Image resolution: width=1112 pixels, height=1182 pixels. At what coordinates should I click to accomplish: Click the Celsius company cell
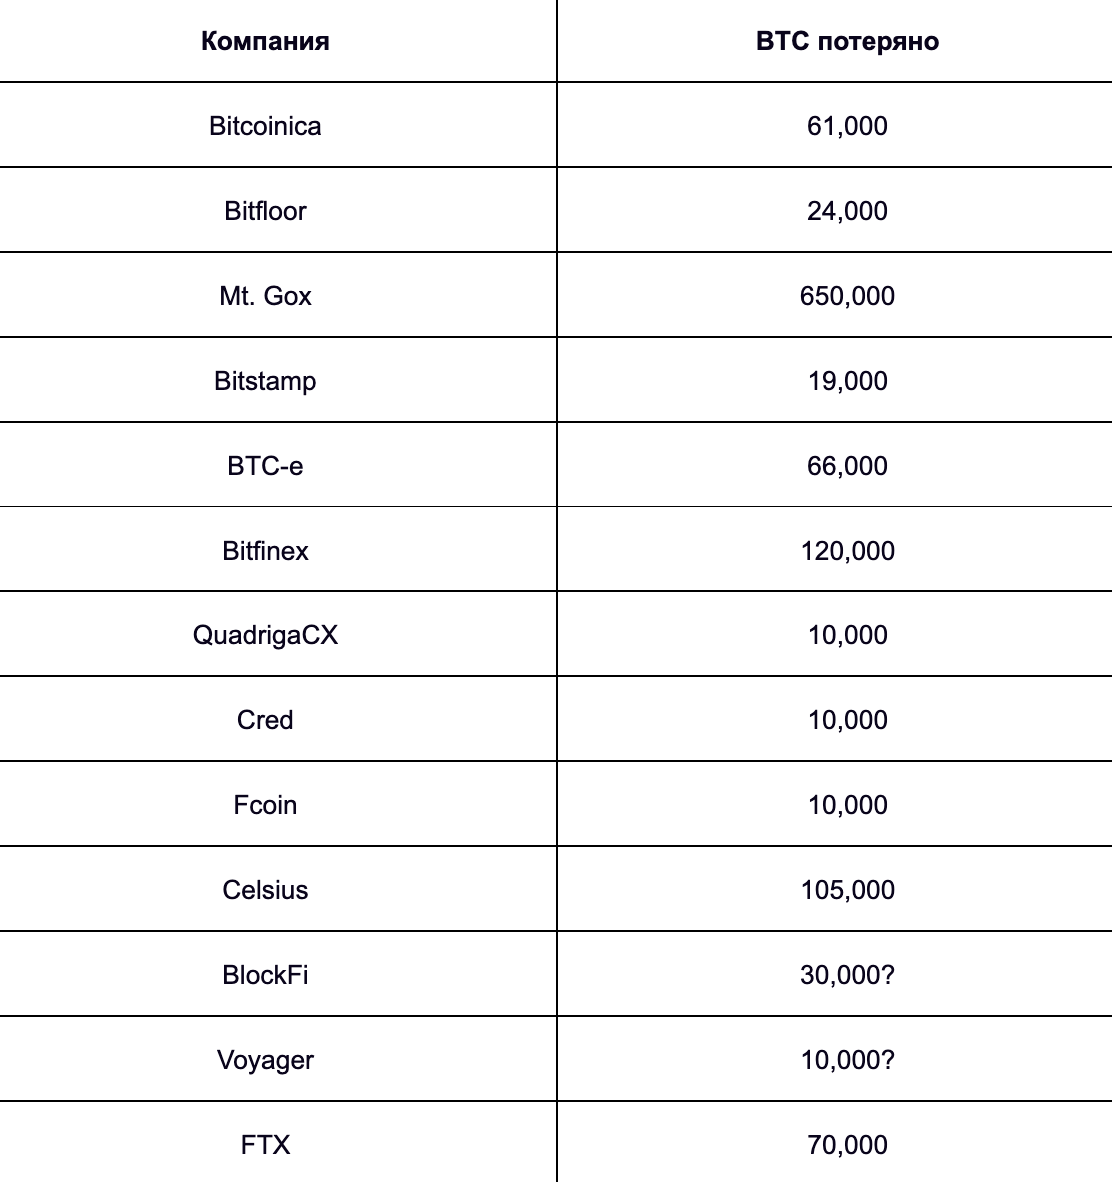point(265,890)
